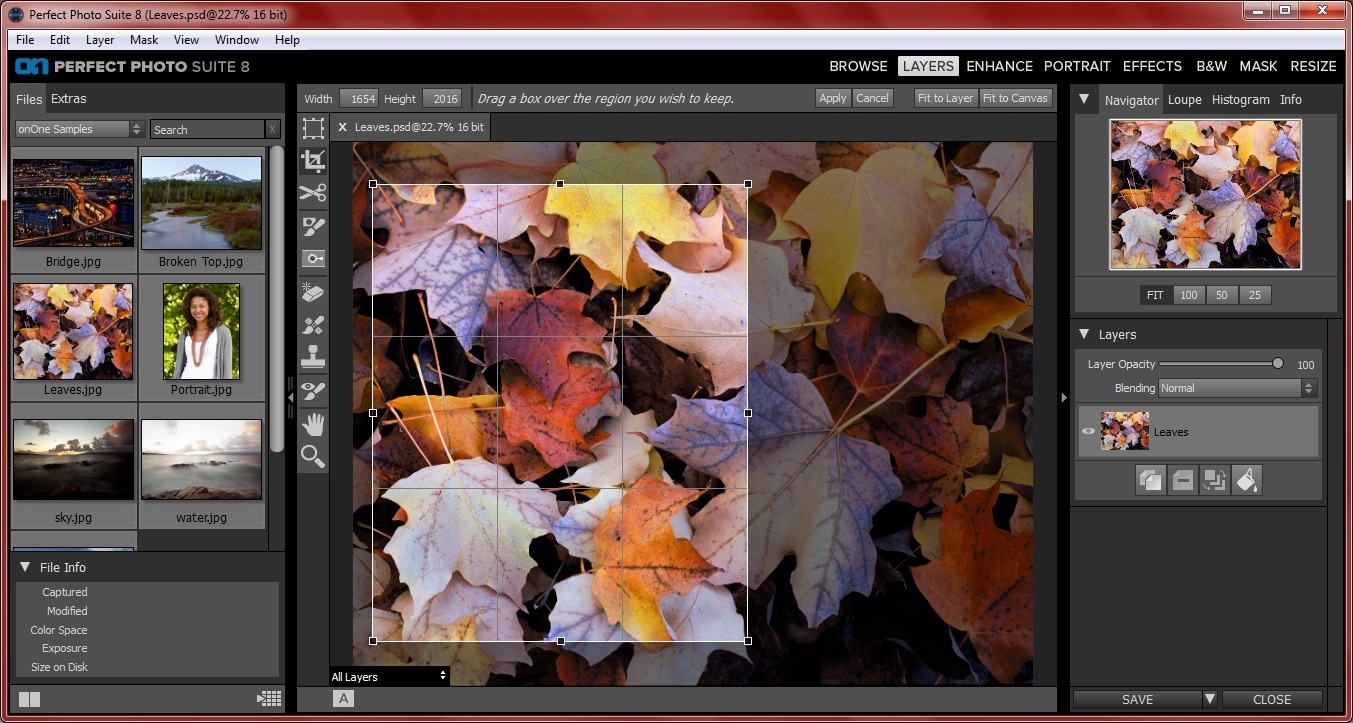Click the paint bucket fill layer icon
The height and width of the screenshot is (723, 1353).
click(x=1246, y=480)
